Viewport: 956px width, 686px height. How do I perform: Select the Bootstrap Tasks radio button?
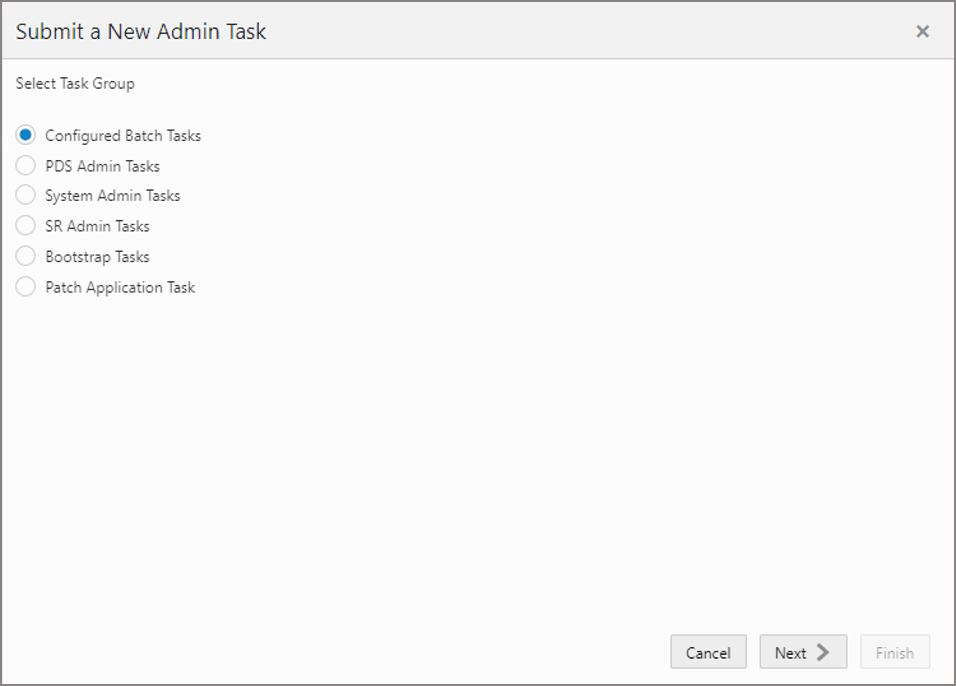pyautogui.click(x=25, y=256)
